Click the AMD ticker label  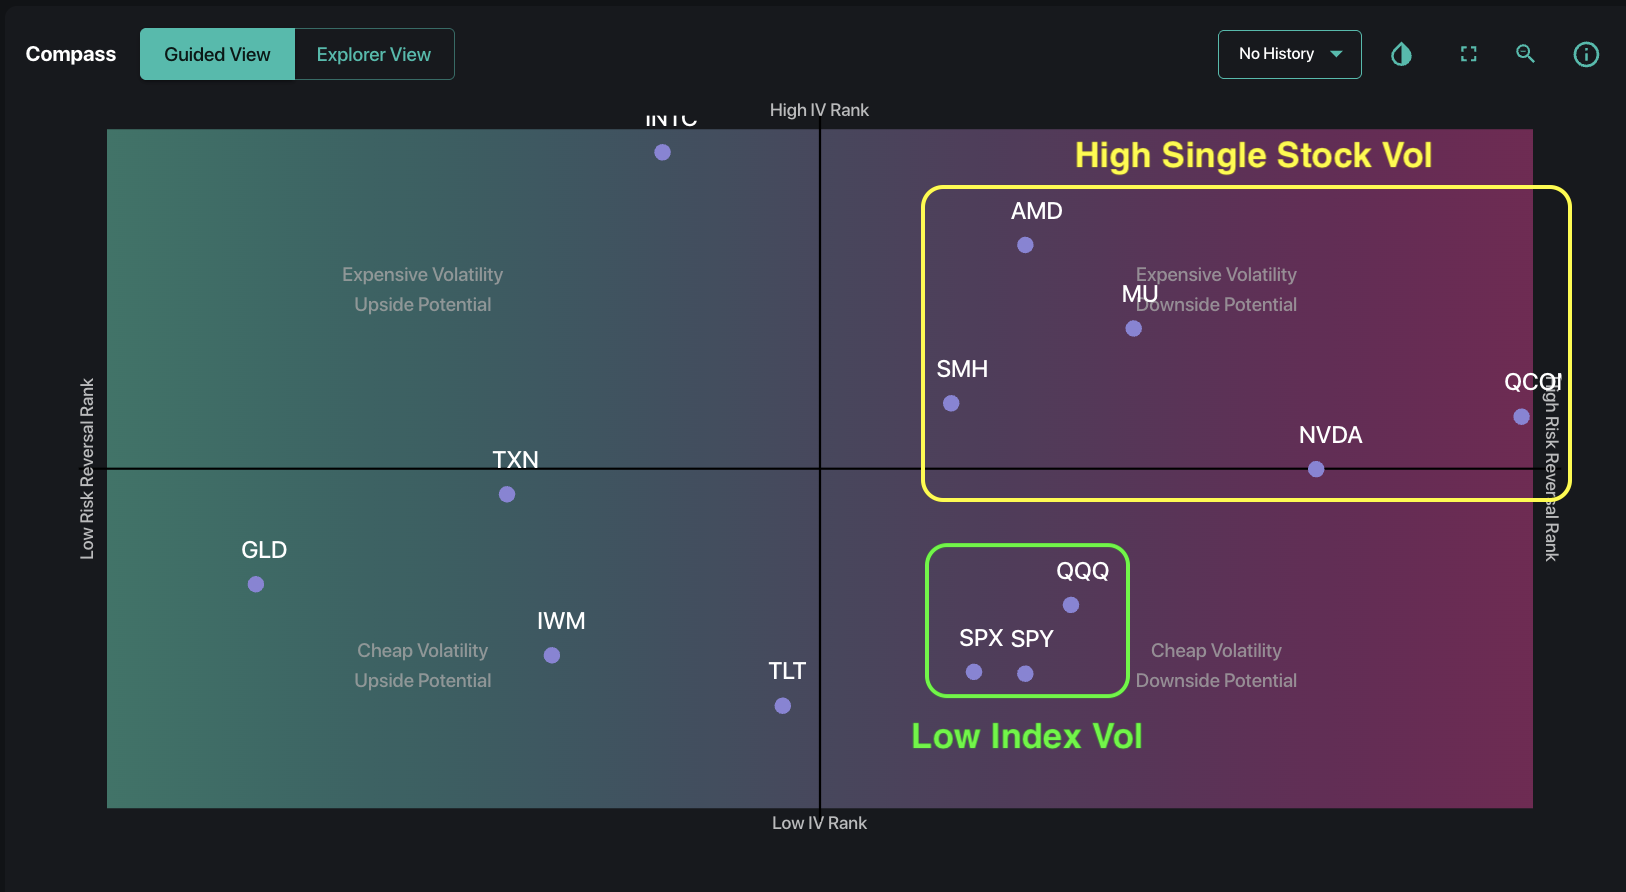[1036, 211]
